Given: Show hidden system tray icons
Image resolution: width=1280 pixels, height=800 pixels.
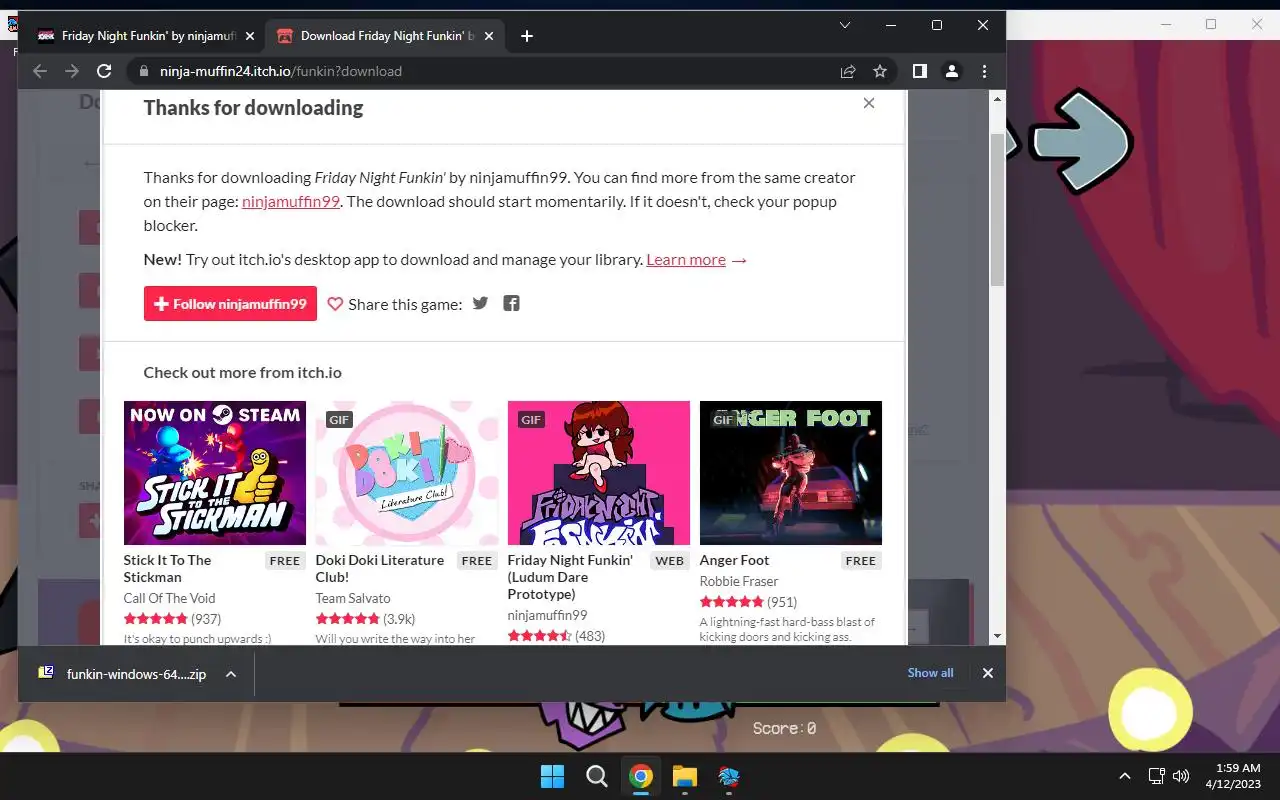Looking at the screenshot, I should [x=1125, y=776].
